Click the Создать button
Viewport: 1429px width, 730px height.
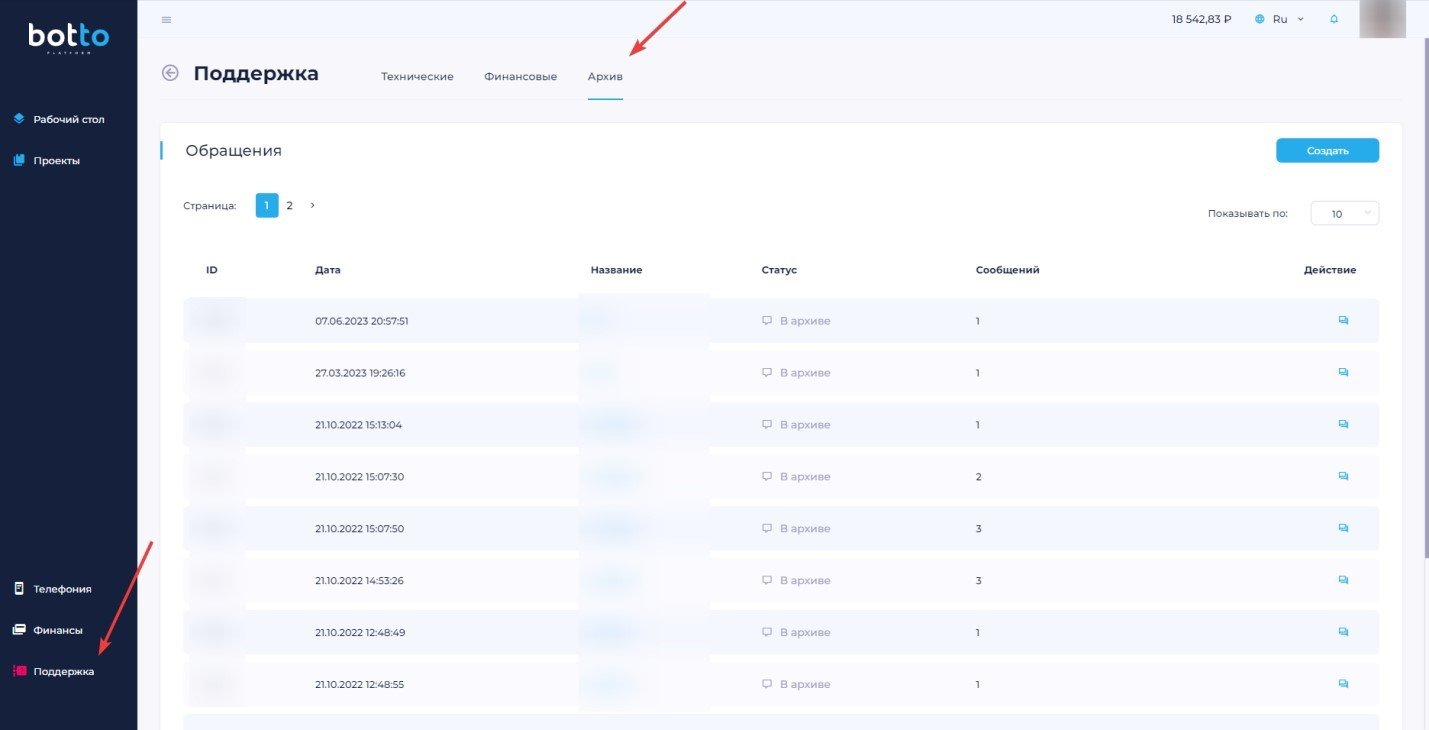pos(1327,151)
